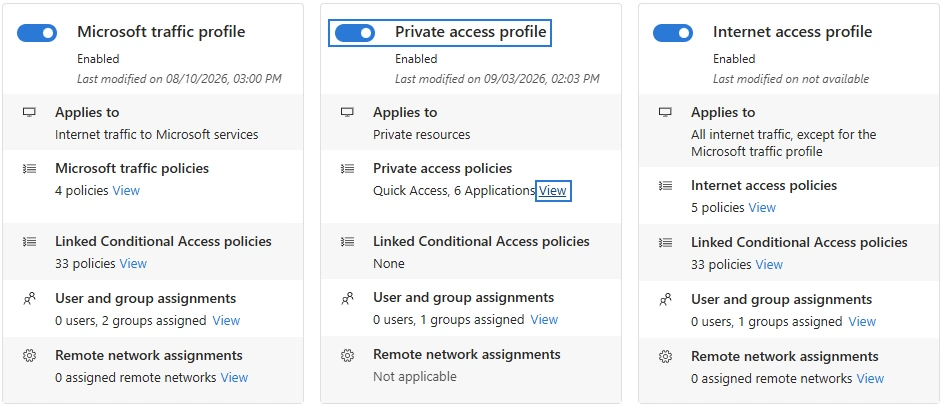944x407 pixels.
Task: Click 'Internet traffic to Microsoft services' text
Action: [x=157, y=135]
